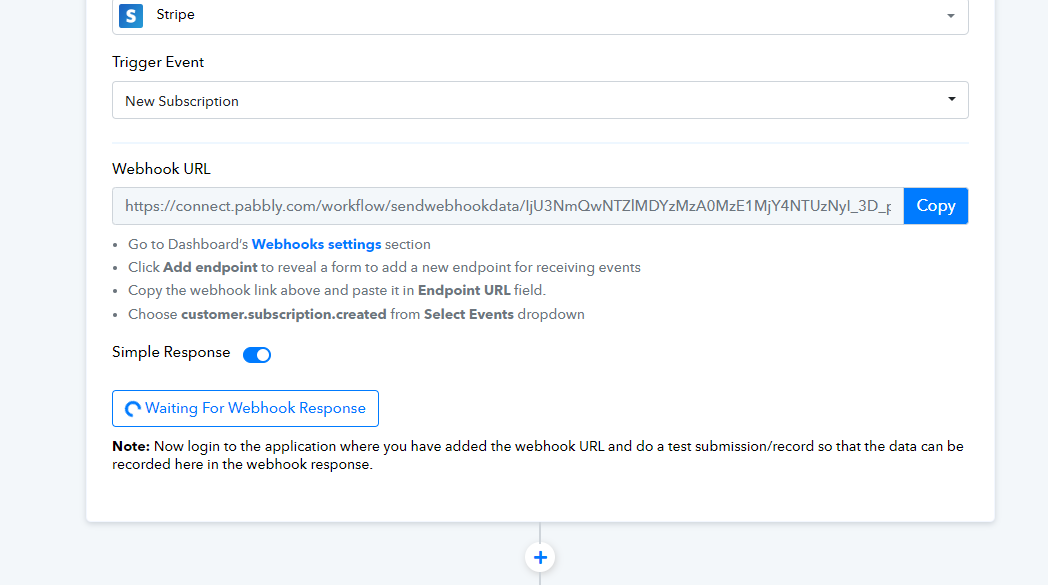Open the Stripe app selection dropdown
1048x585 pixels.
tap(540, 16)
